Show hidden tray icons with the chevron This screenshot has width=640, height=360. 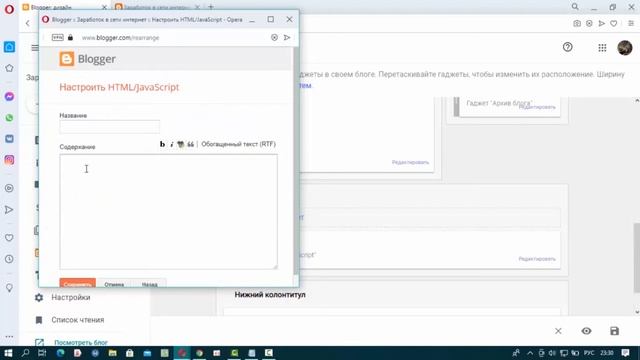click(x=530, y=353)
